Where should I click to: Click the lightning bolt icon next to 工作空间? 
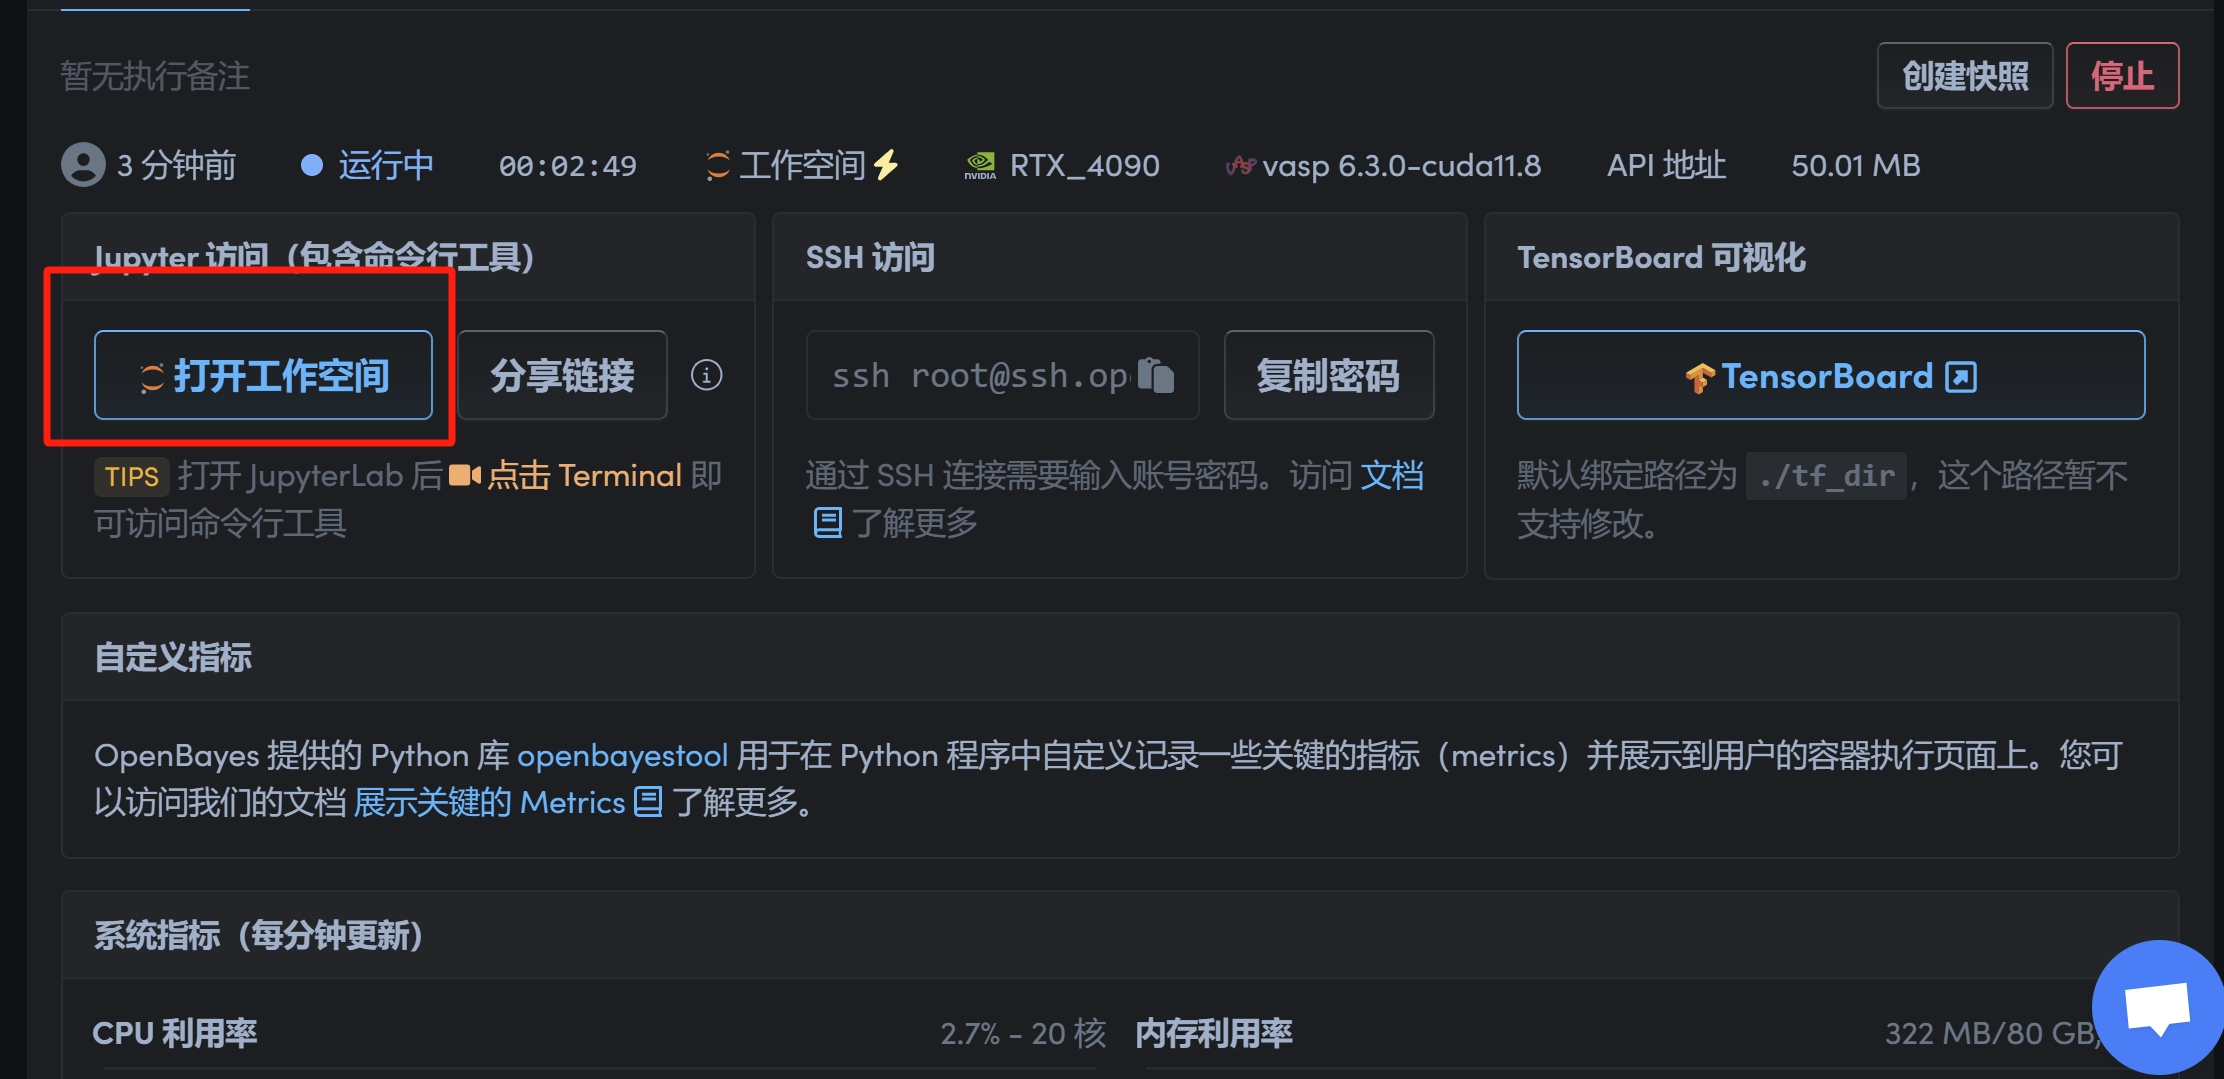(x=886, y=165)
